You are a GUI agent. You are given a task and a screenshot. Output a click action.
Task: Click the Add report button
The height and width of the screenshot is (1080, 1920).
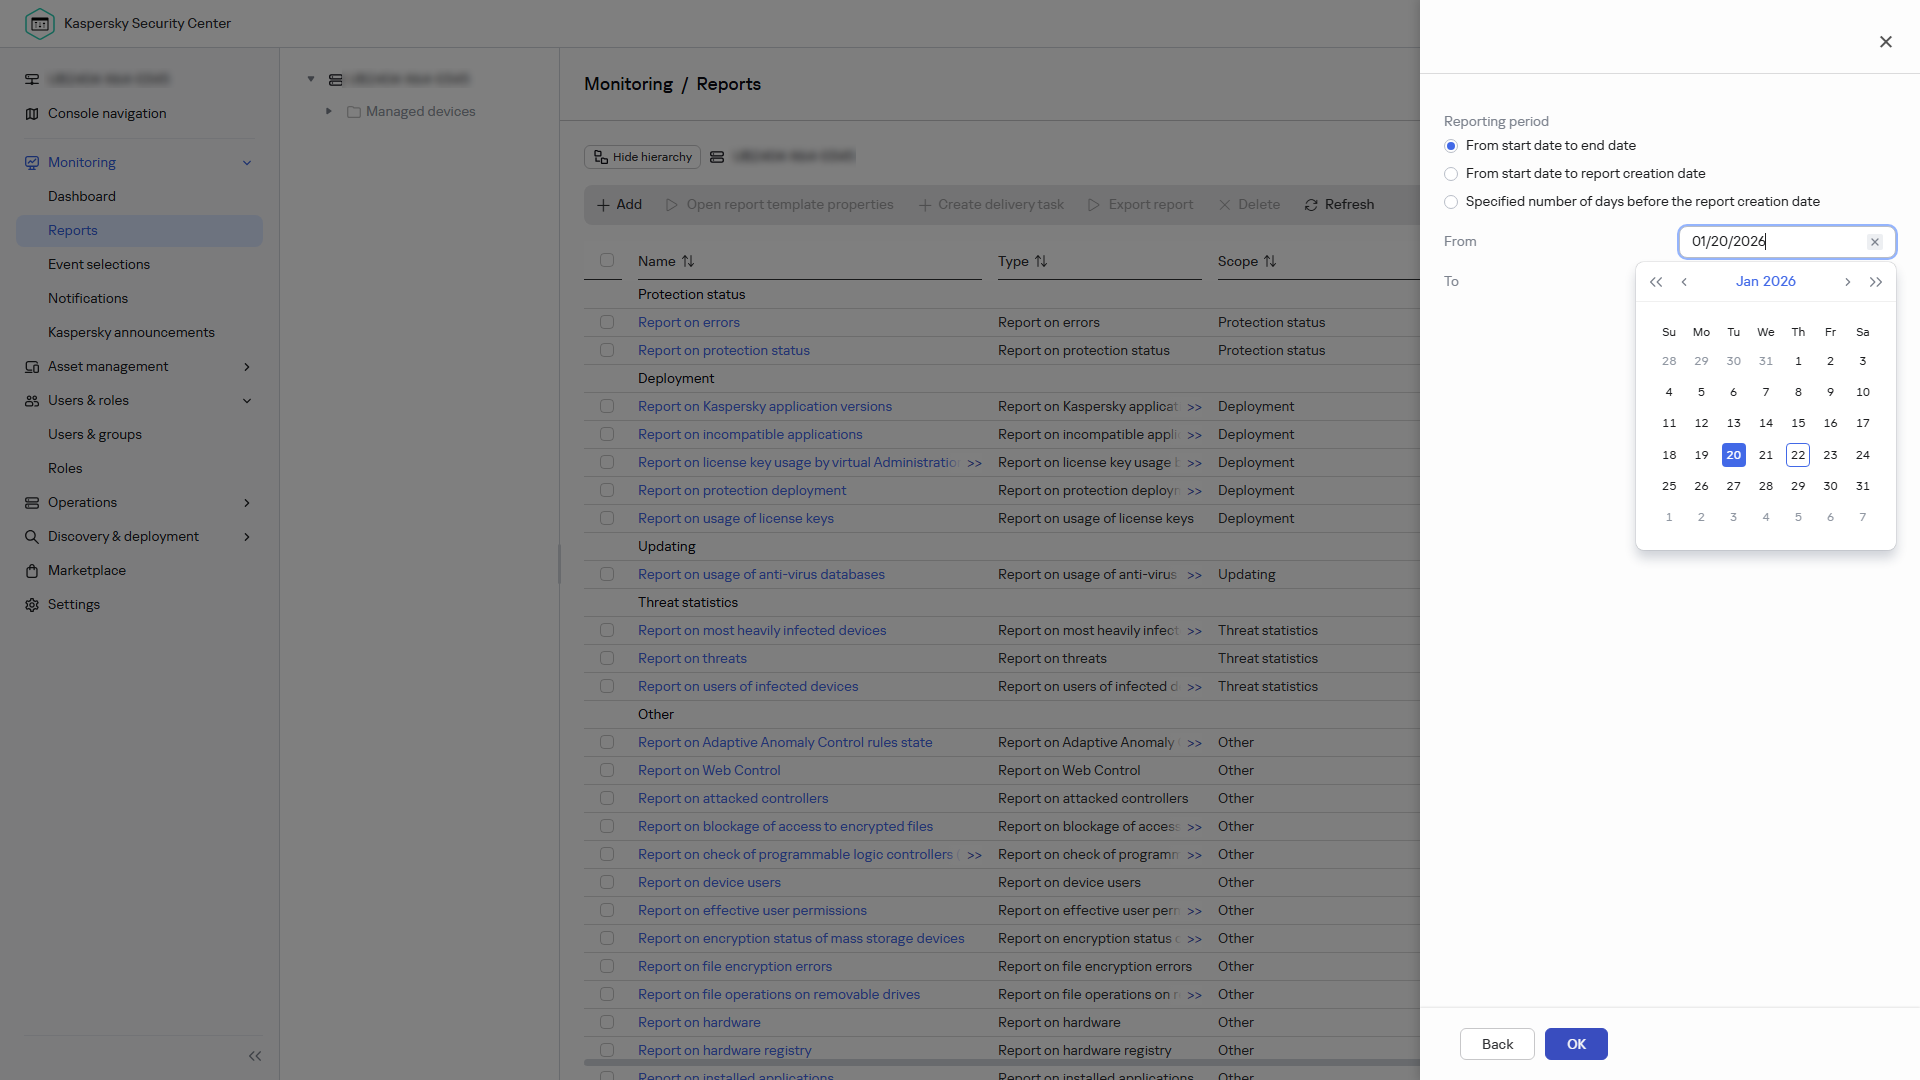[x=619, y=205]
